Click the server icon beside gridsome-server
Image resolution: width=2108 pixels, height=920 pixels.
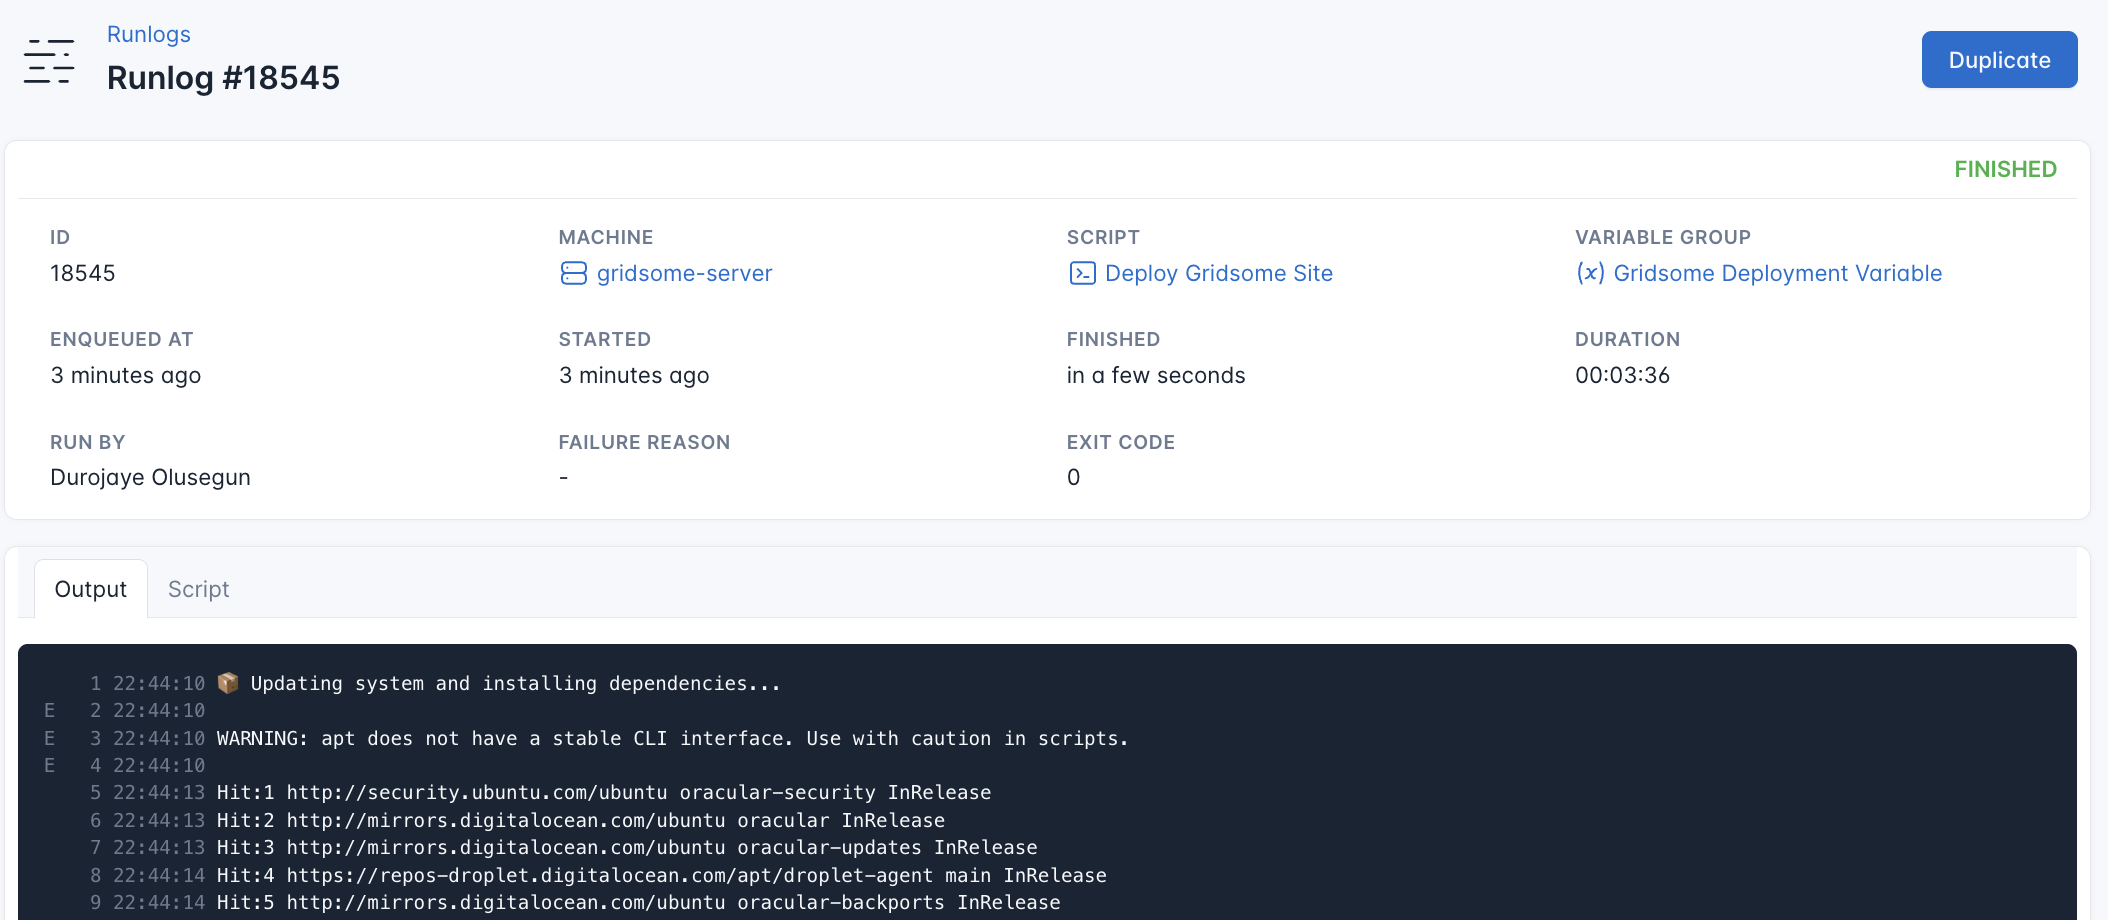pos(573,273)
